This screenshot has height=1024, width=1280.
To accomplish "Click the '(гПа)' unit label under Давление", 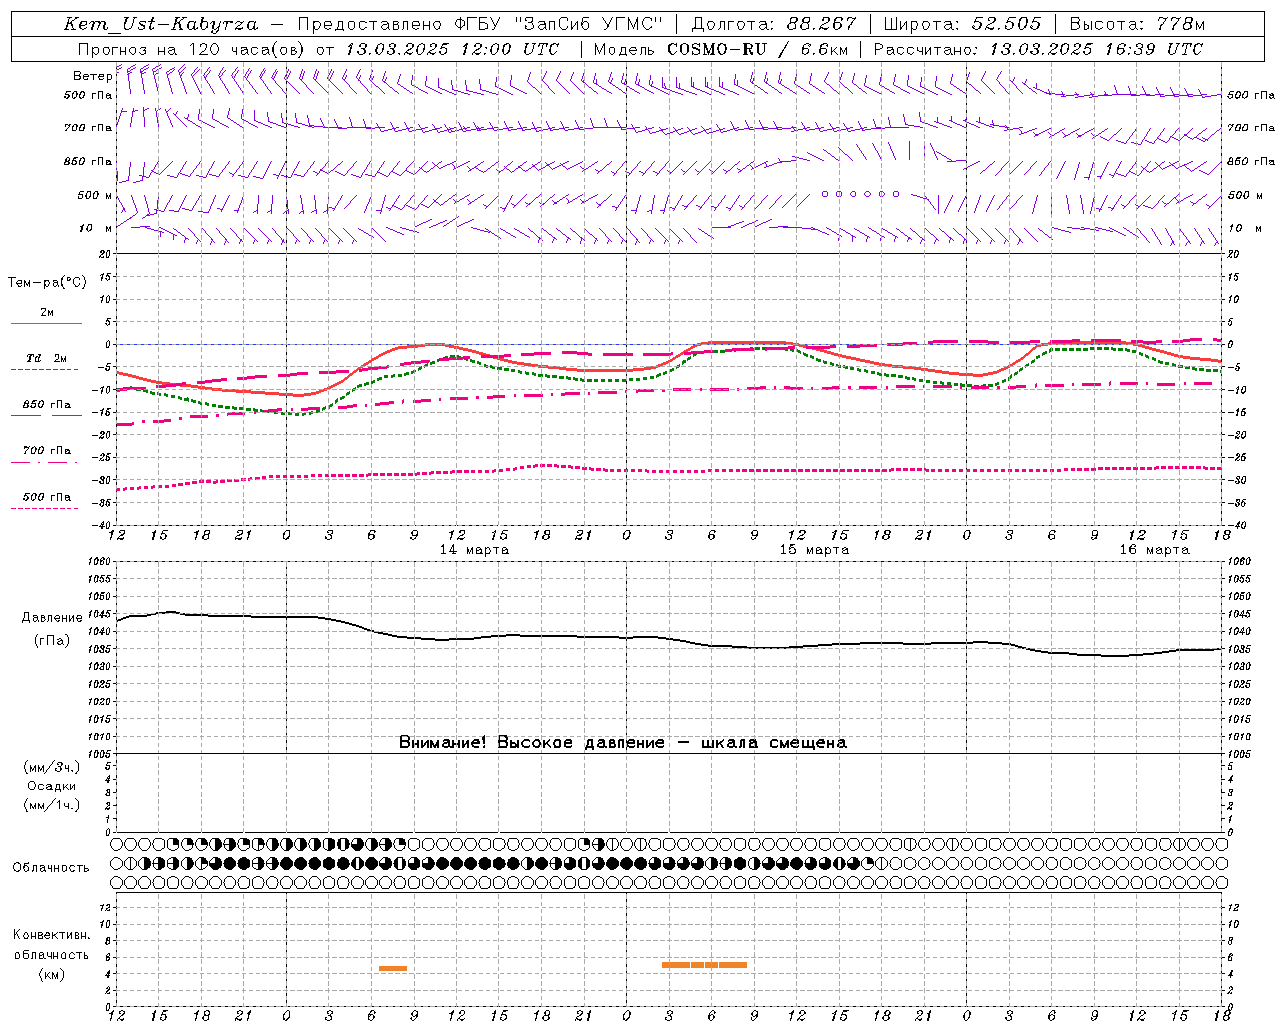I will (52, 641).
